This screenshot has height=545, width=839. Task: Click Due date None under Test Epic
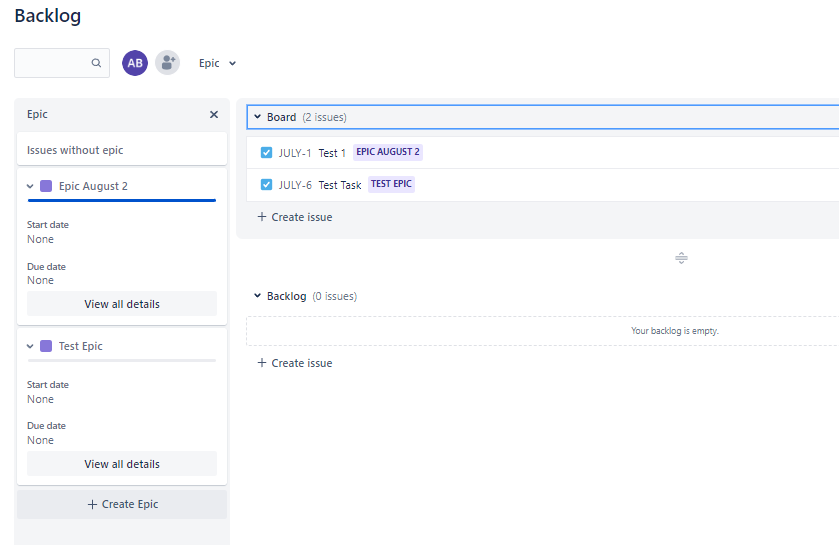coord(47,433)
